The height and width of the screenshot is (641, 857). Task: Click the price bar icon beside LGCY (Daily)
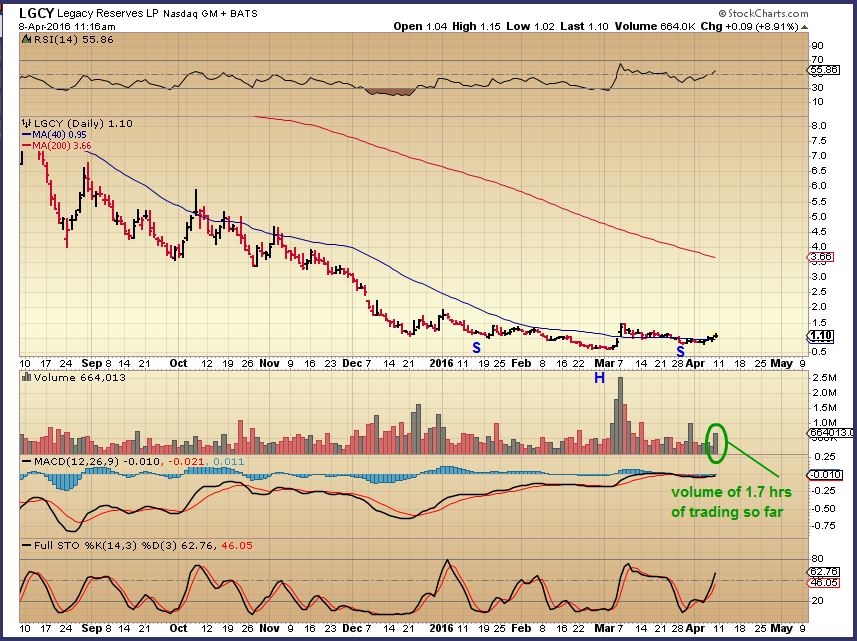pos(26,124)
